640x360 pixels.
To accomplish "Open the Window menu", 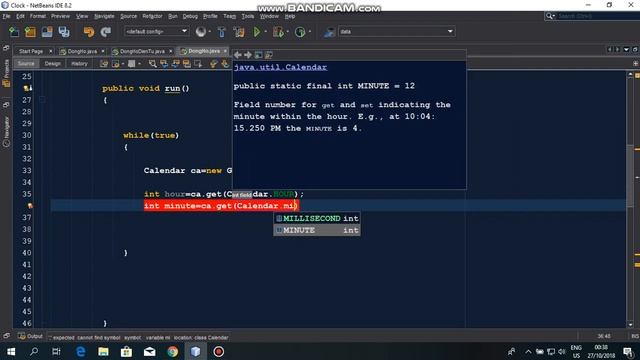I will [x=269, y=16].
